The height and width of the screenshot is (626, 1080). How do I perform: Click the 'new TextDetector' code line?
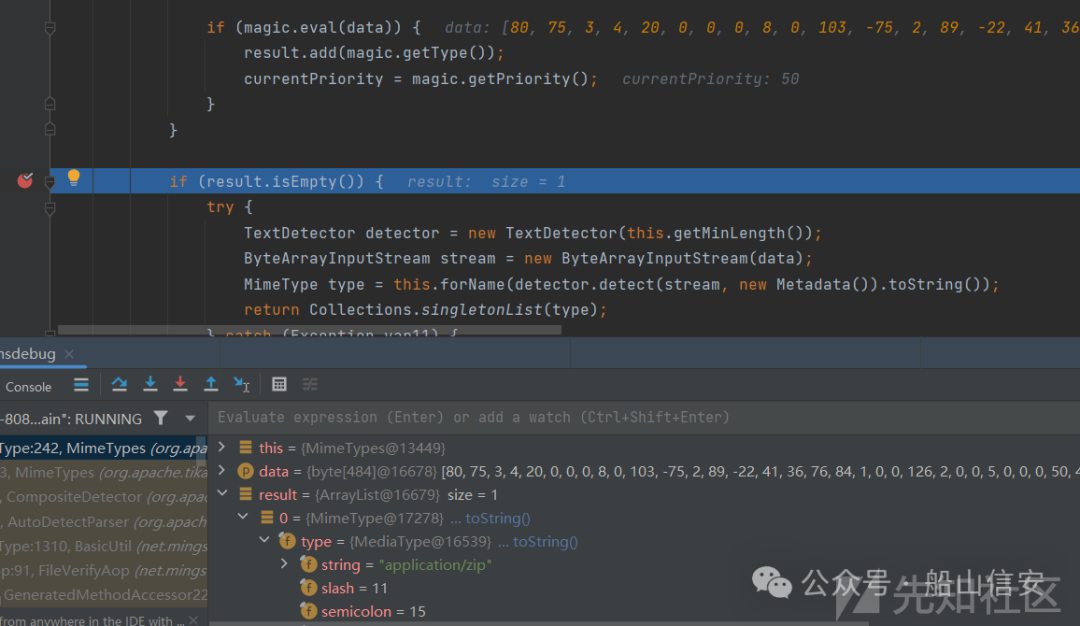(532, 233)
